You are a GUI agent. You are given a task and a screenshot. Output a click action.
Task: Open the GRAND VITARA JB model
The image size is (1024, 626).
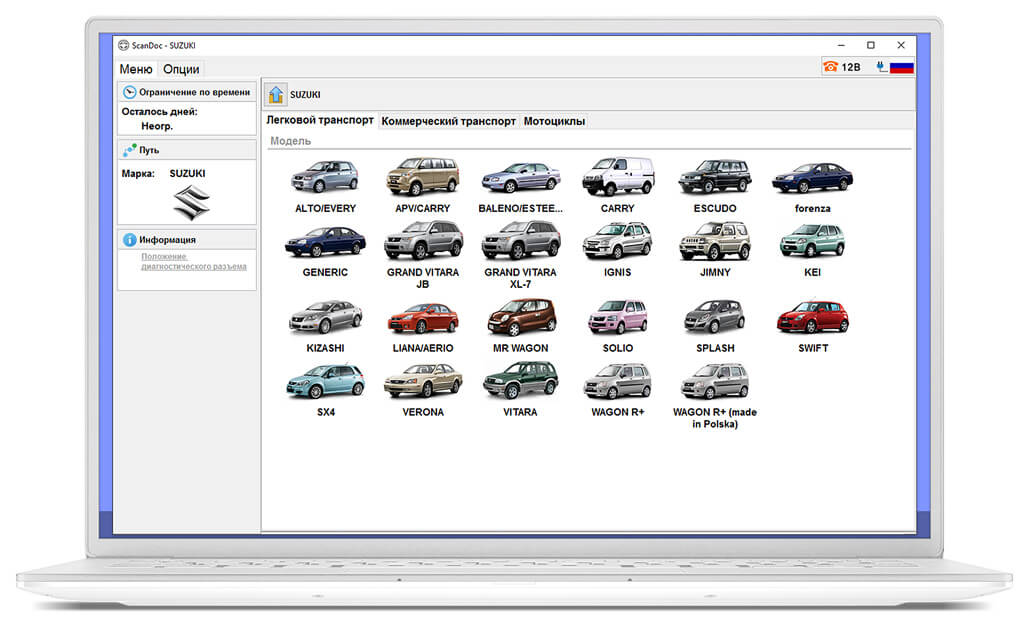coord(423,255)
